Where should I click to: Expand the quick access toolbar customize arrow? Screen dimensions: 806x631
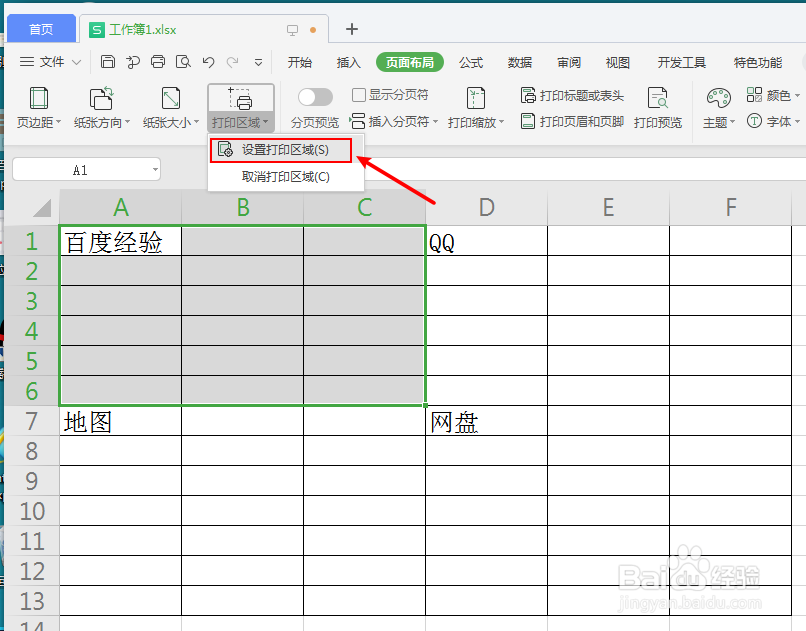pos(259,63)
